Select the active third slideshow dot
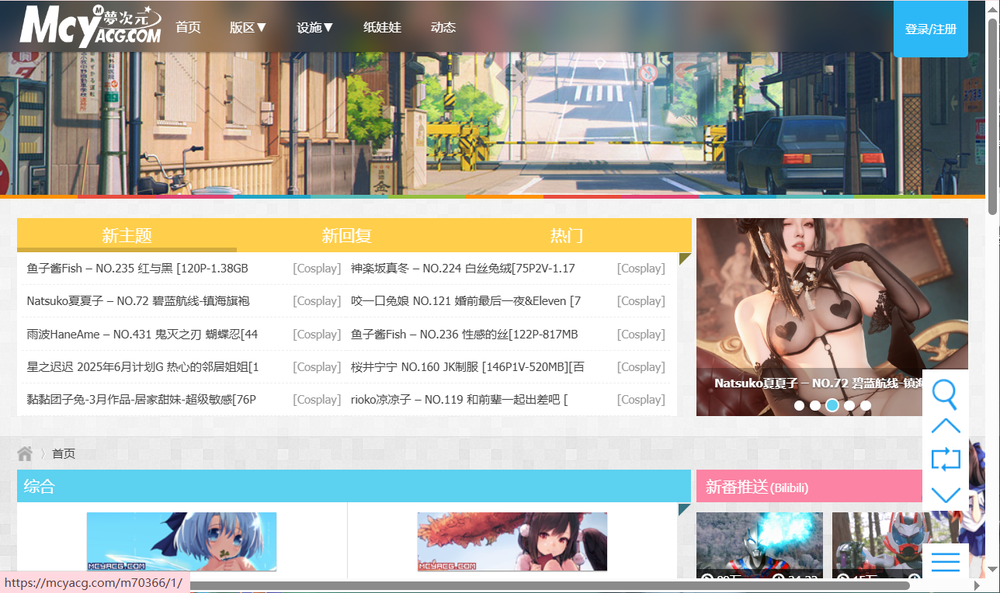 click(x=832, y=405)
